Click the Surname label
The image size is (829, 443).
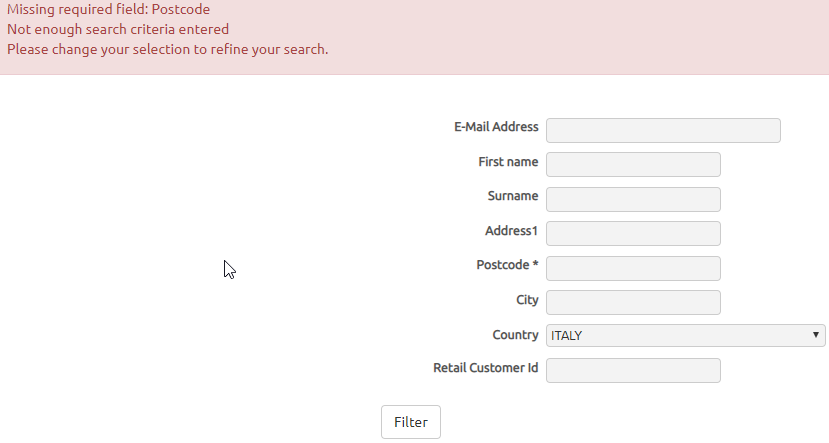[x=513, y=196]
